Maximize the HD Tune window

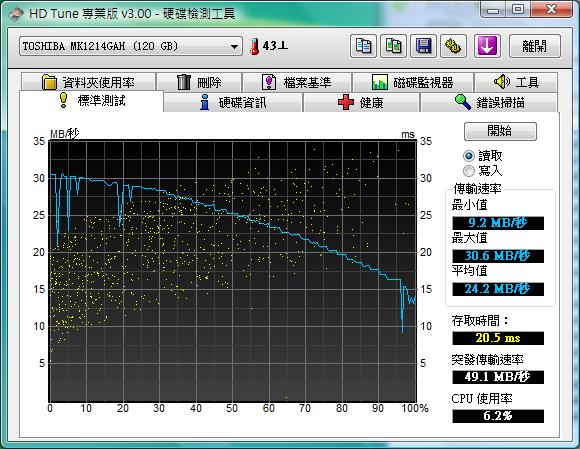(x=518, y=9)
